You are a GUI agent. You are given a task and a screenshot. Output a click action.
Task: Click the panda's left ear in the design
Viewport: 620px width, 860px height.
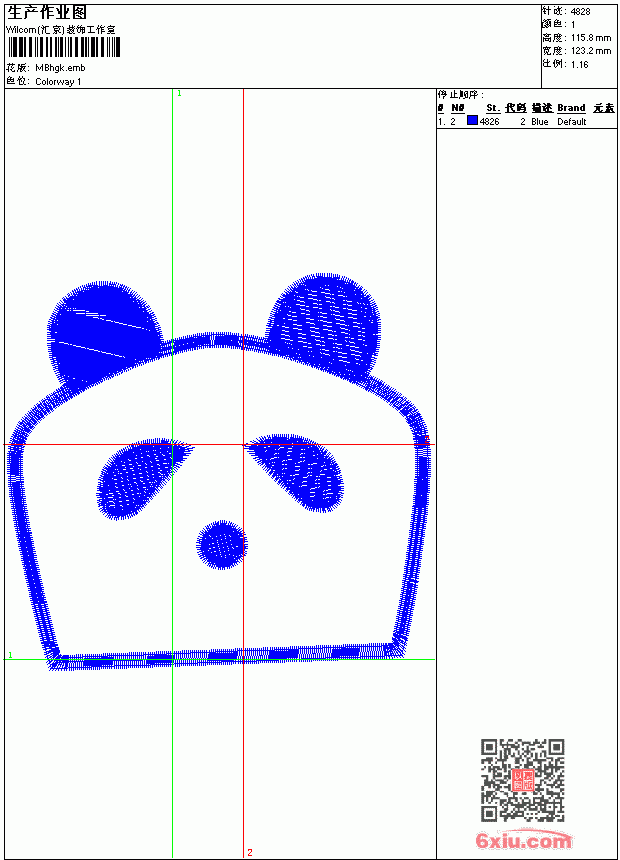pos(104,335)
